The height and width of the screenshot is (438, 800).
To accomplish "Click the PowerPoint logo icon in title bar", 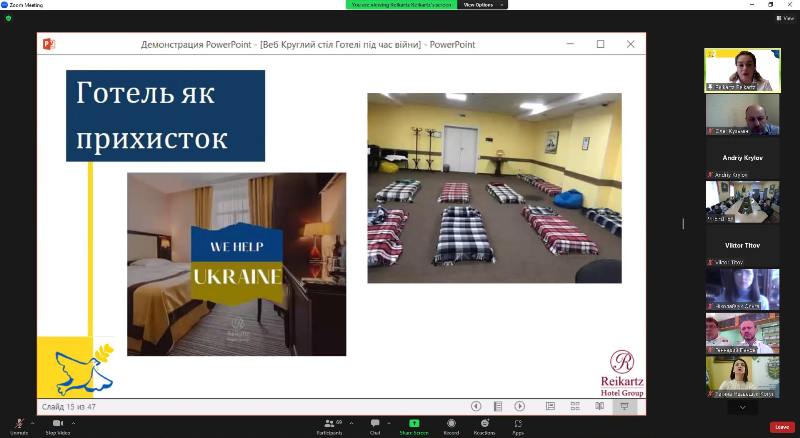I will coord(49,44).
